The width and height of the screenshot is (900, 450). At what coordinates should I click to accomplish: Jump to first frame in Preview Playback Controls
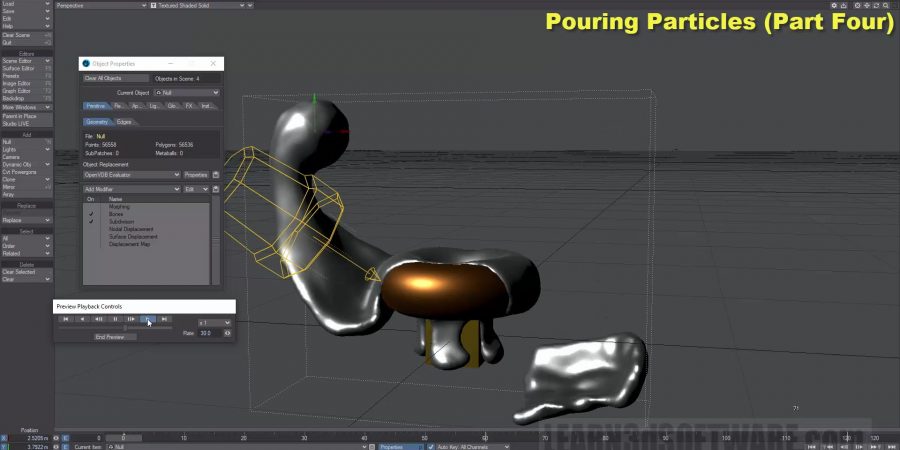point(65,319)
